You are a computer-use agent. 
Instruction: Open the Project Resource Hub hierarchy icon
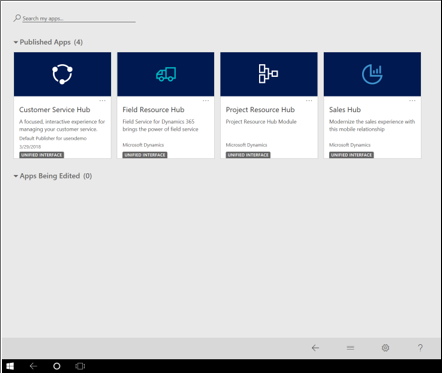click(x=268, y=74)
